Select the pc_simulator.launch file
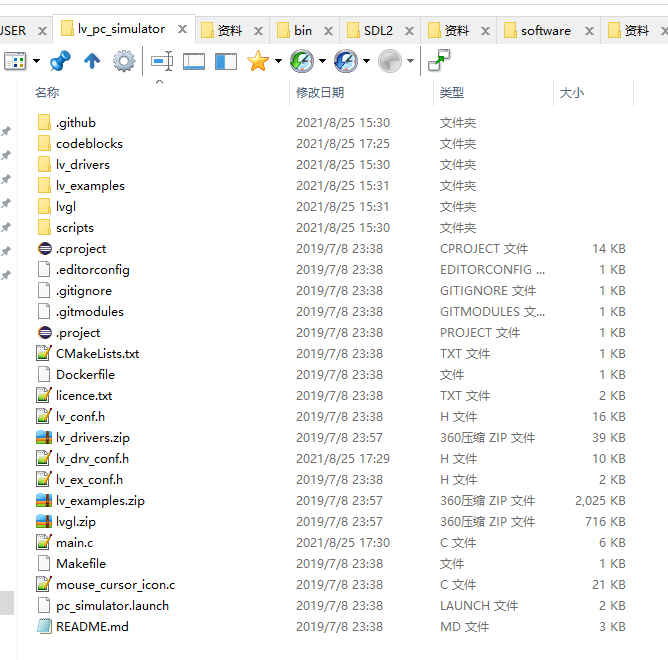This screenshot has width=668, height=660. (x=112, y=605)
